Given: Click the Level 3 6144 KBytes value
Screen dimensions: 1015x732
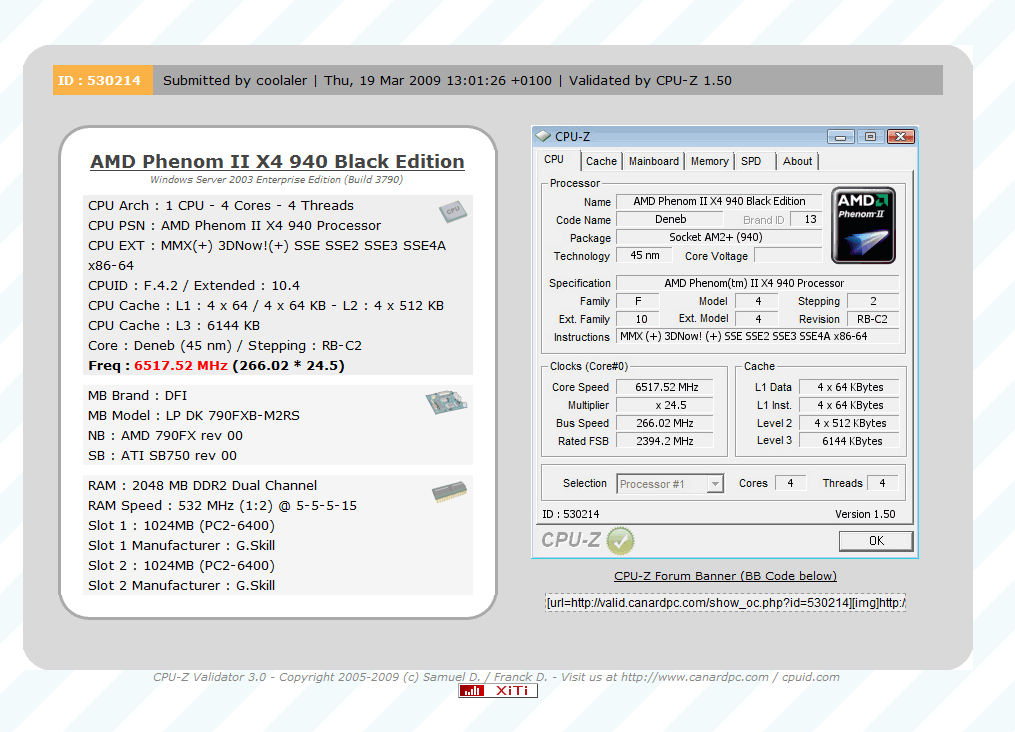Looking at the screenshot, I should (x=849, y=441).
